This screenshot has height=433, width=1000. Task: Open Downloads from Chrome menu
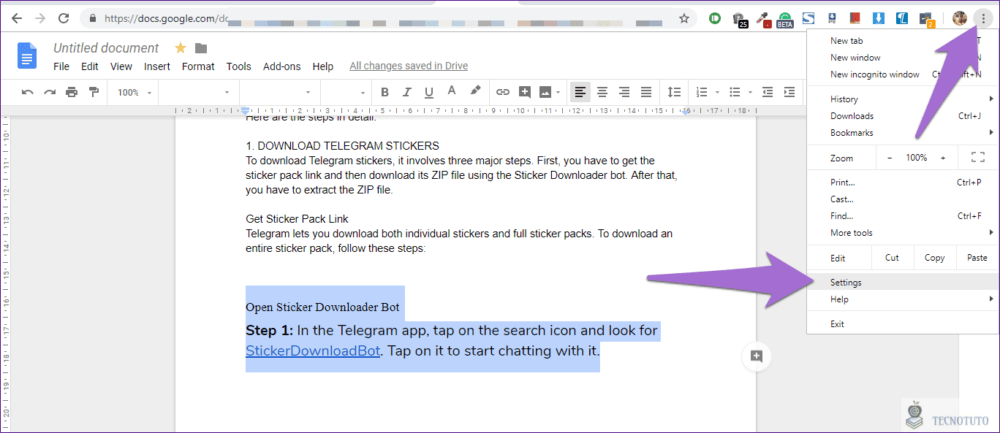(902, 116)
